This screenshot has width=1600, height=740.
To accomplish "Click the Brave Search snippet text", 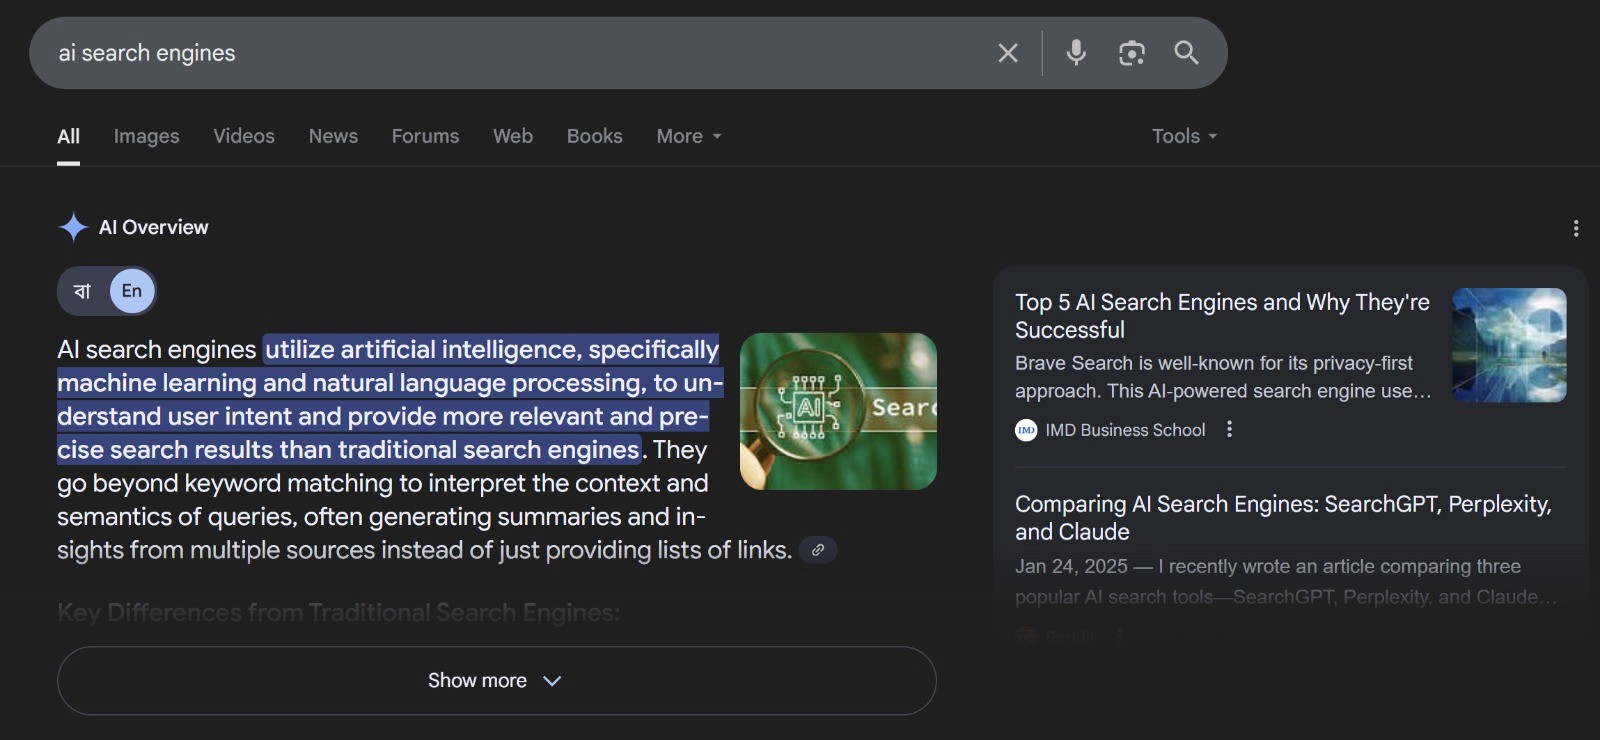I will pos(1223,377).
